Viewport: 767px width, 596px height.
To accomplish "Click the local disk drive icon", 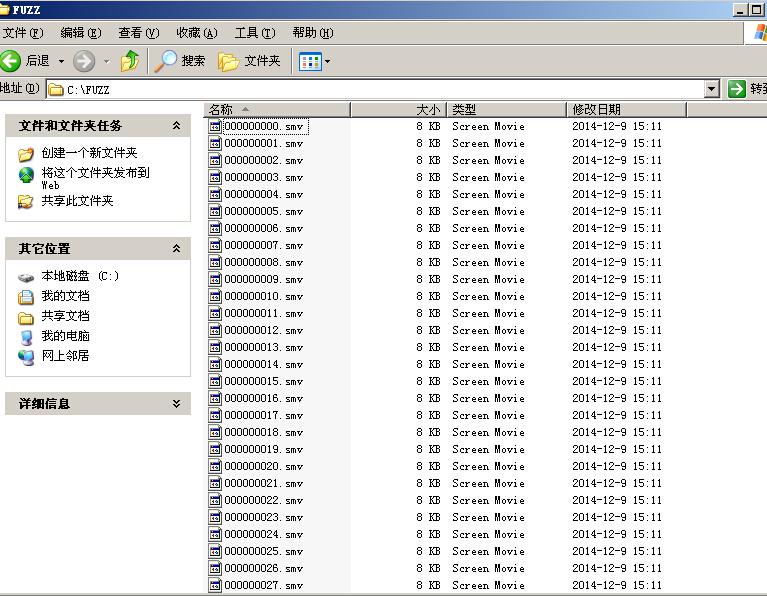I will pos(26,278).
